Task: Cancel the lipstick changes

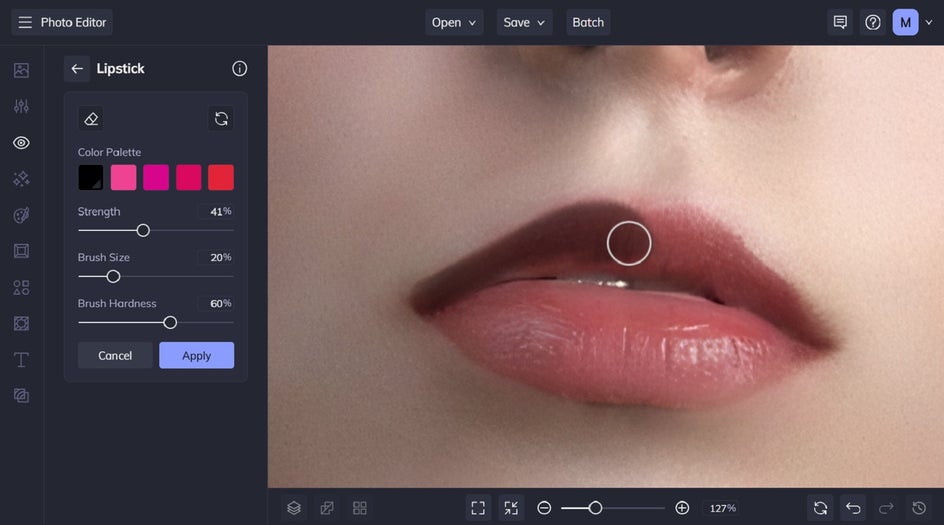Action: [115, 356]
